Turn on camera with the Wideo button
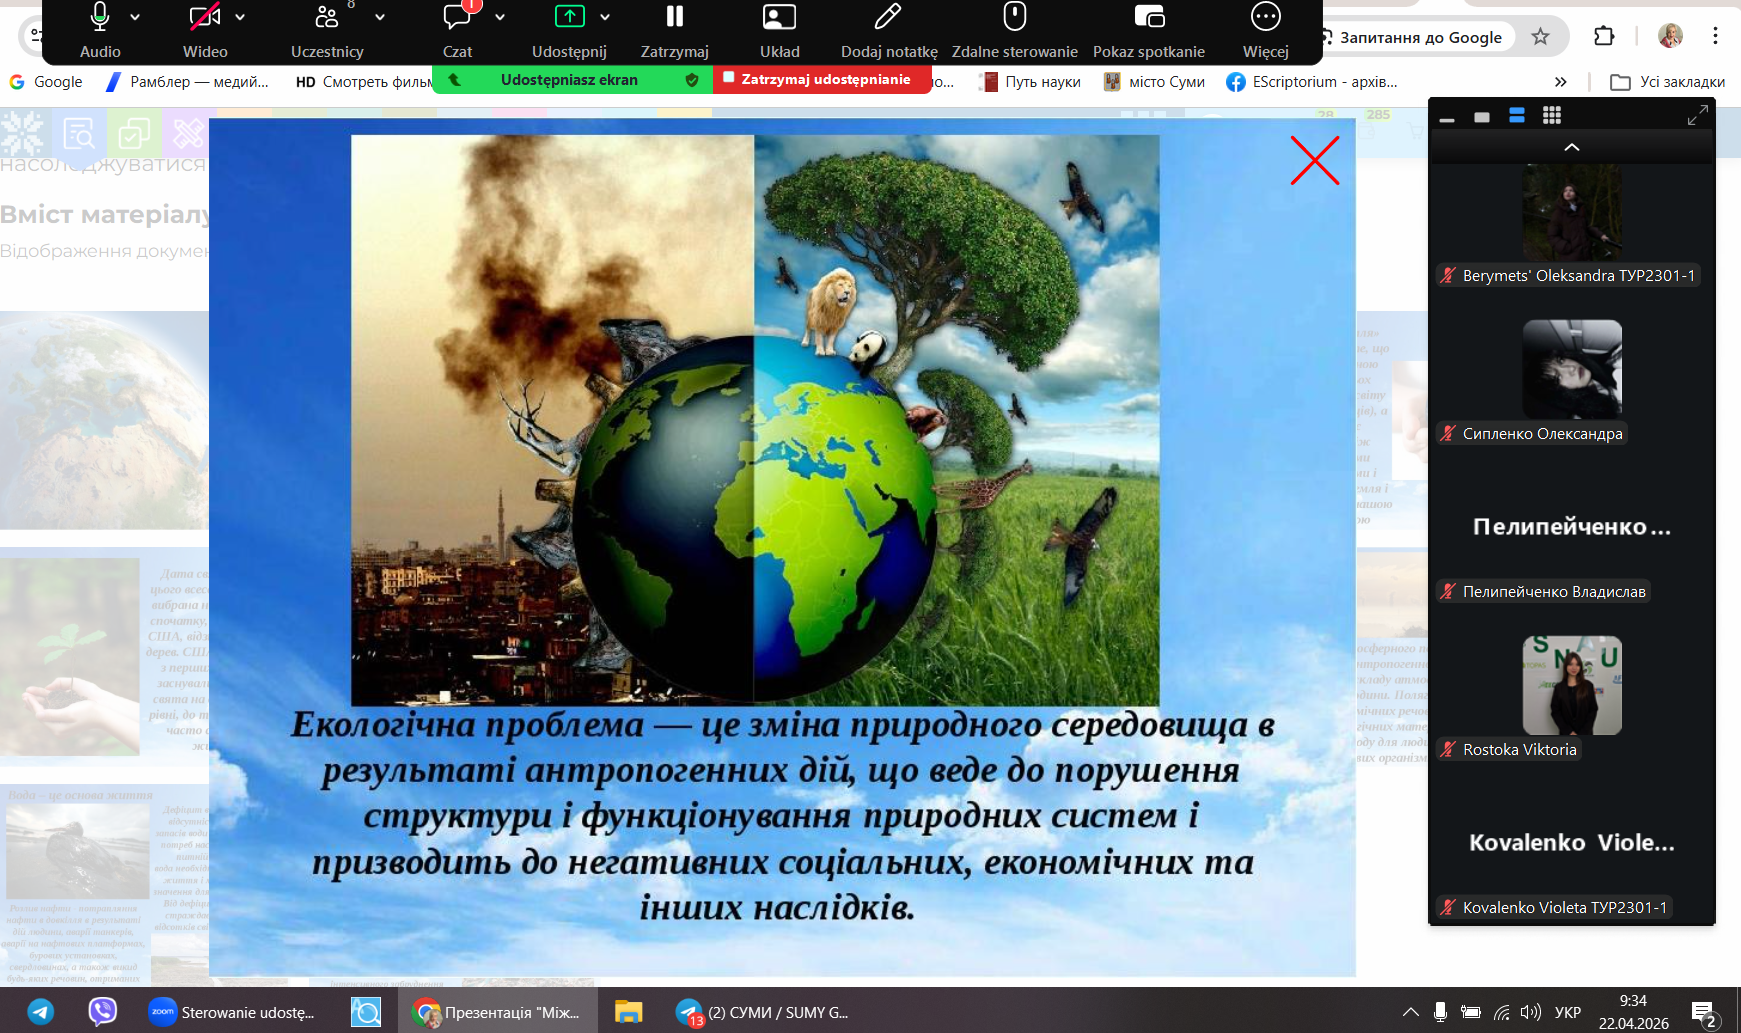 204,17
